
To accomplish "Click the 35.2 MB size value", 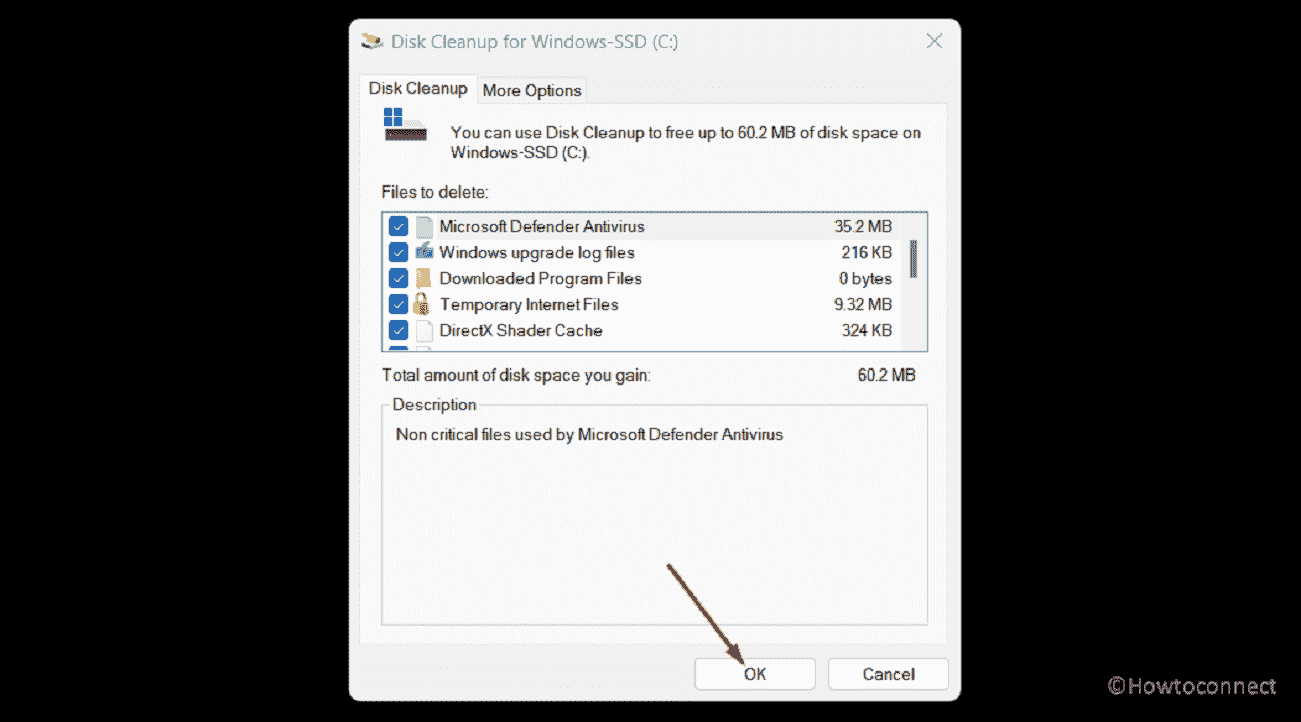I will coord(863,226).
